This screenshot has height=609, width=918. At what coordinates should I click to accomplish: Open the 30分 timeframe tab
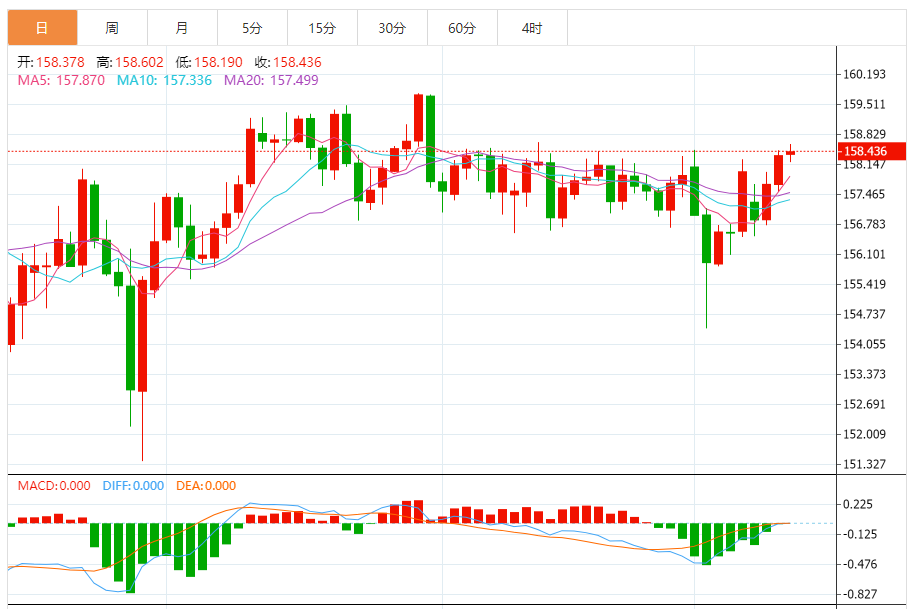pos(392,28)
